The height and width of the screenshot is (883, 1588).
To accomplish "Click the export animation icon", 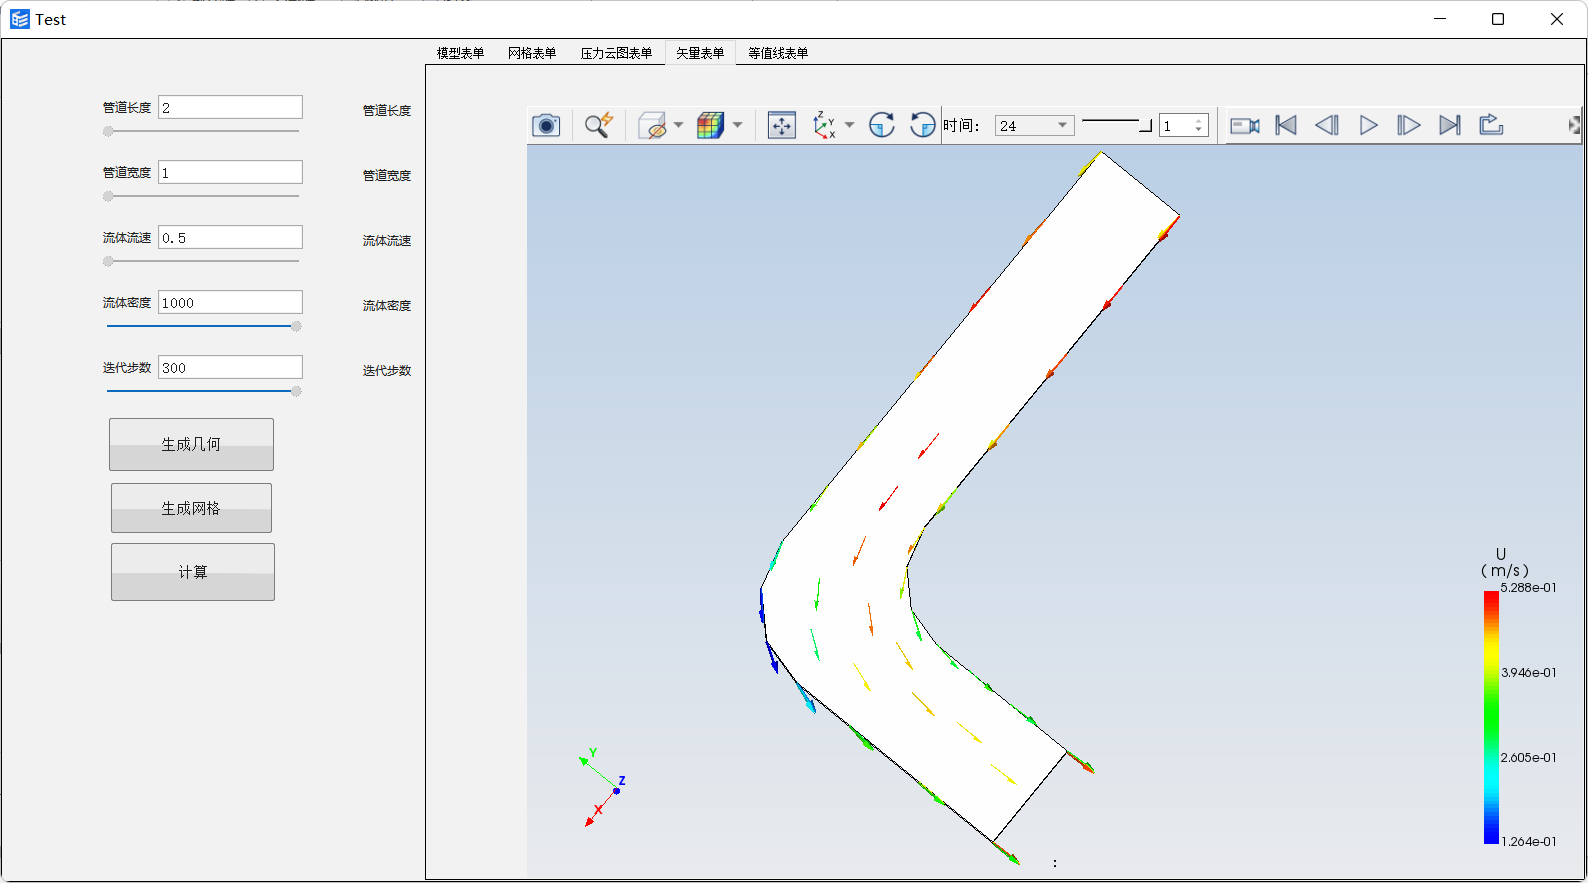I will coord(1491,125).
